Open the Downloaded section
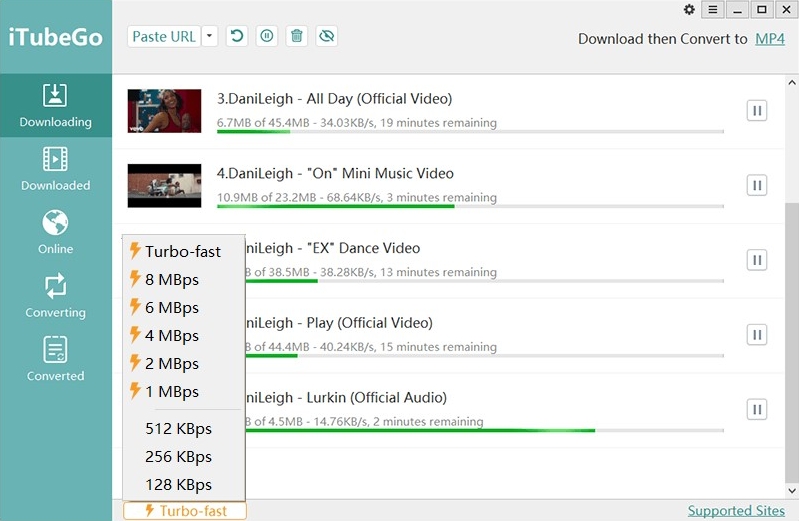The image size is (799, 521). pyautogui.click(x=56, y=169)
